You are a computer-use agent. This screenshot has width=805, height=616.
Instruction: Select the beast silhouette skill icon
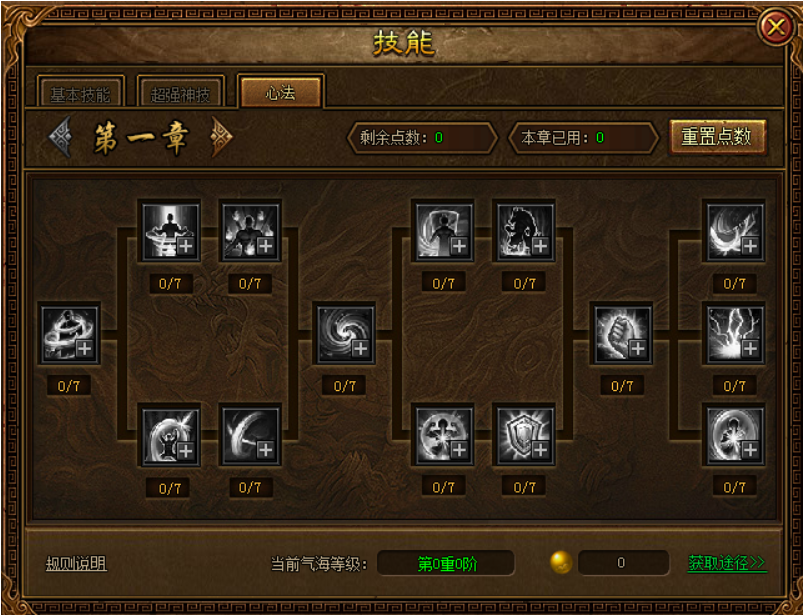tap(524, 232)
